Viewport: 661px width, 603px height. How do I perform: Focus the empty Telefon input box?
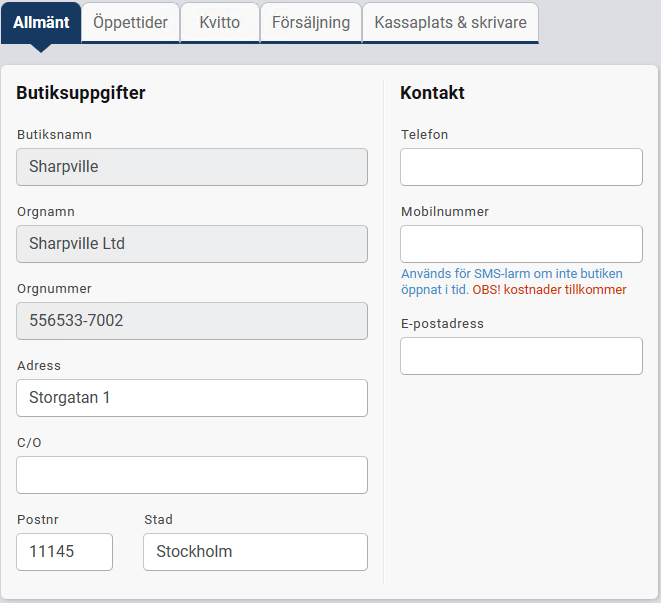521,167
